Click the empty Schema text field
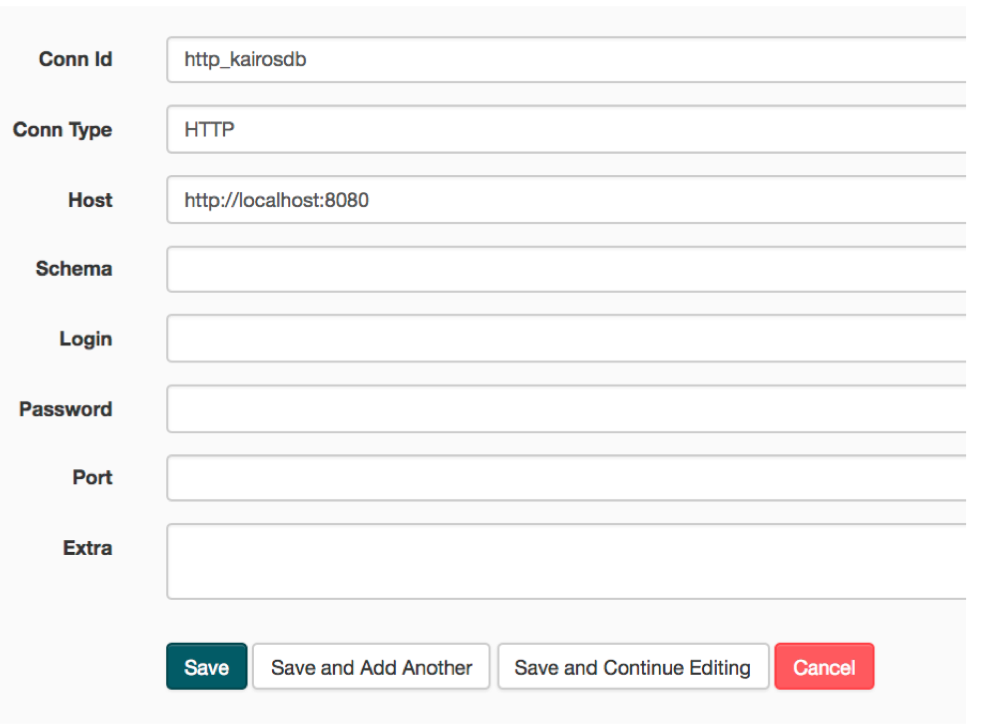The height and width of the screenshot is (725, 992). 565,269
